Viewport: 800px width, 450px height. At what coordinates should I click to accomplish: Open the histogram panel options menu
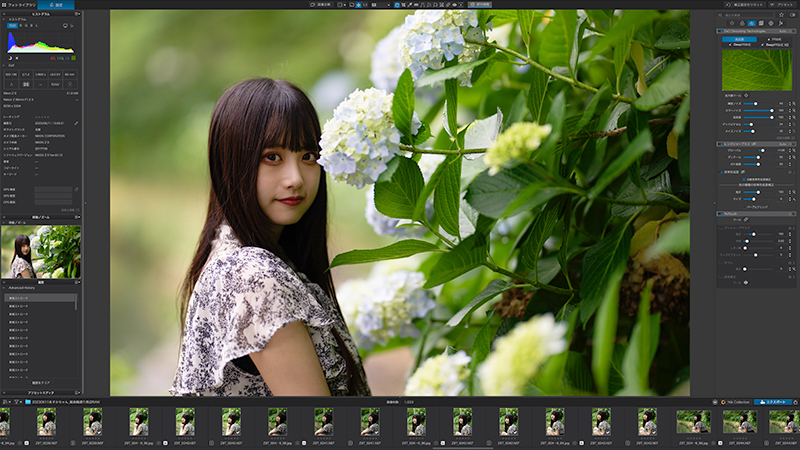coord(77,14)
